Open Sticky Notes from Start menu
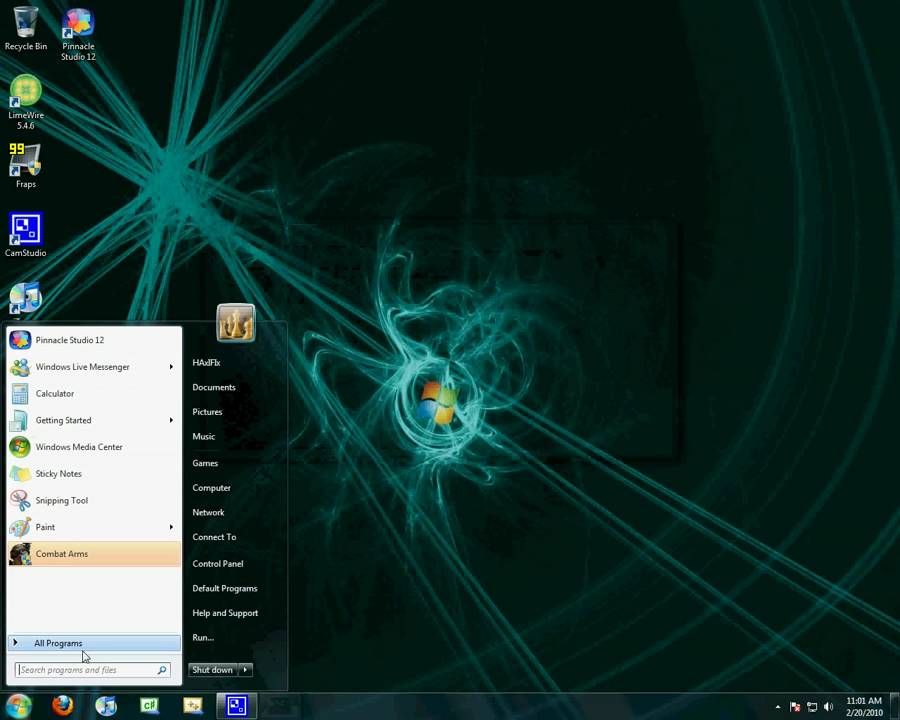This screenshot has height=720, width=900. click(94, 473)
